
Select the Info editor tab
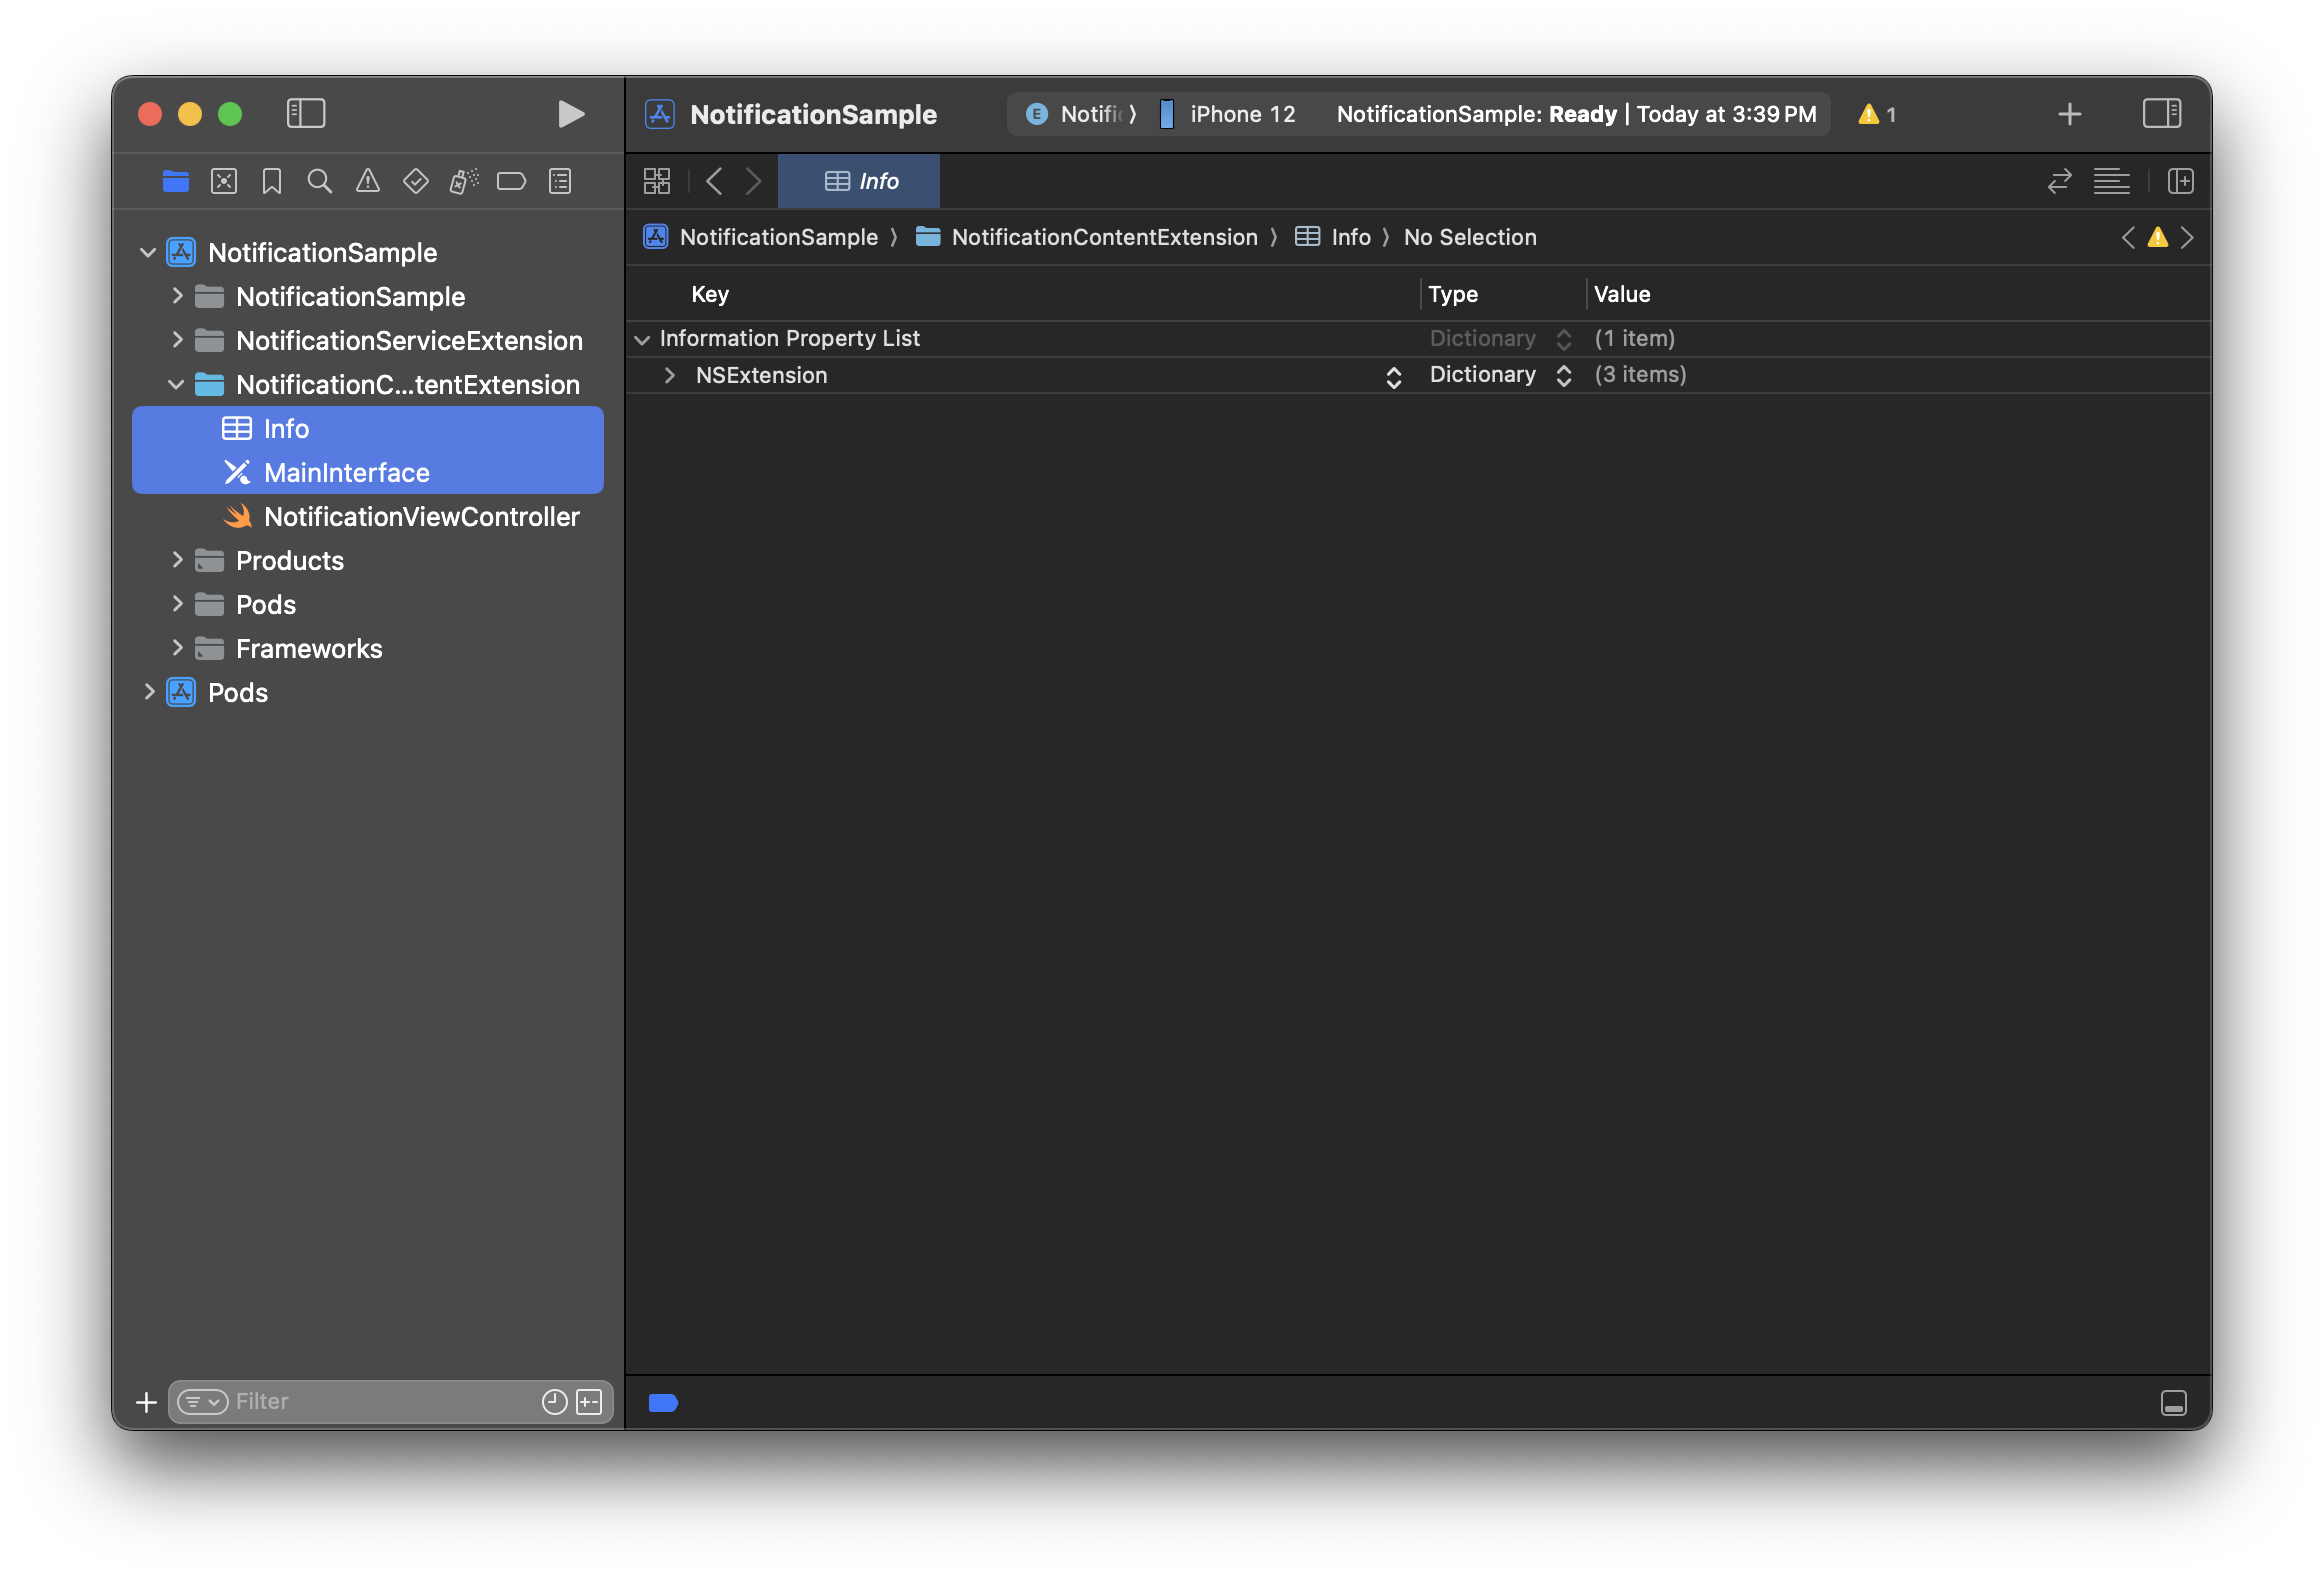tap(860, 181)
